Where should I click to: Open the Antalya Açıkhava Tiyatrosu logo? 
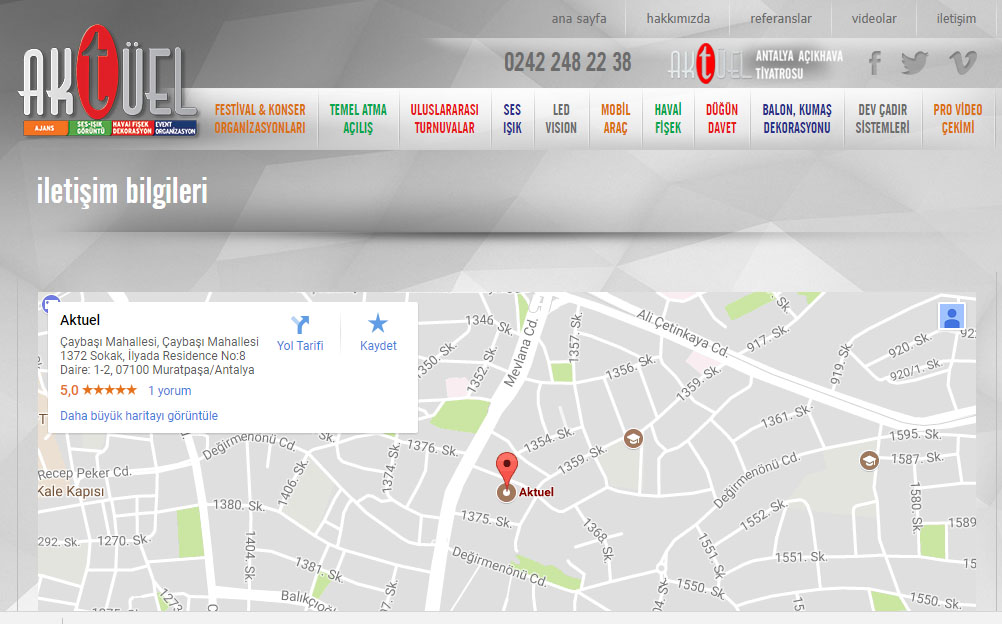755,64
